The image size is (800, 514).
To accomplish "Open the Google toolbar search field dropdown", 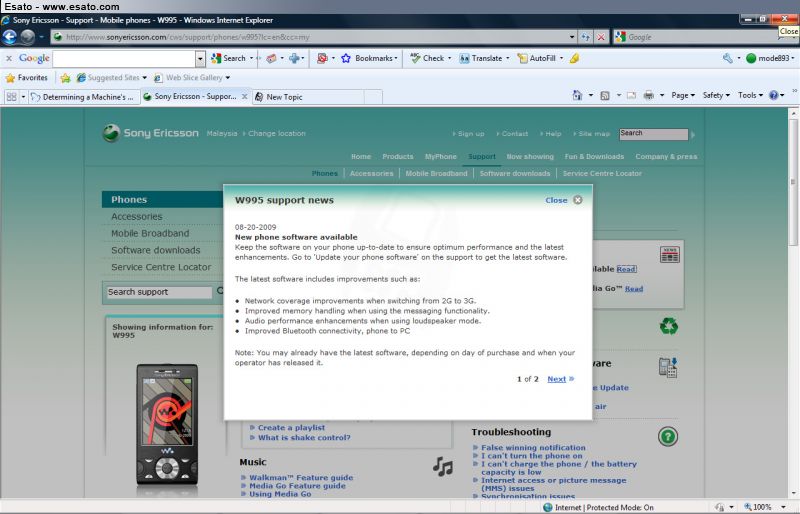I will point(200,59).
